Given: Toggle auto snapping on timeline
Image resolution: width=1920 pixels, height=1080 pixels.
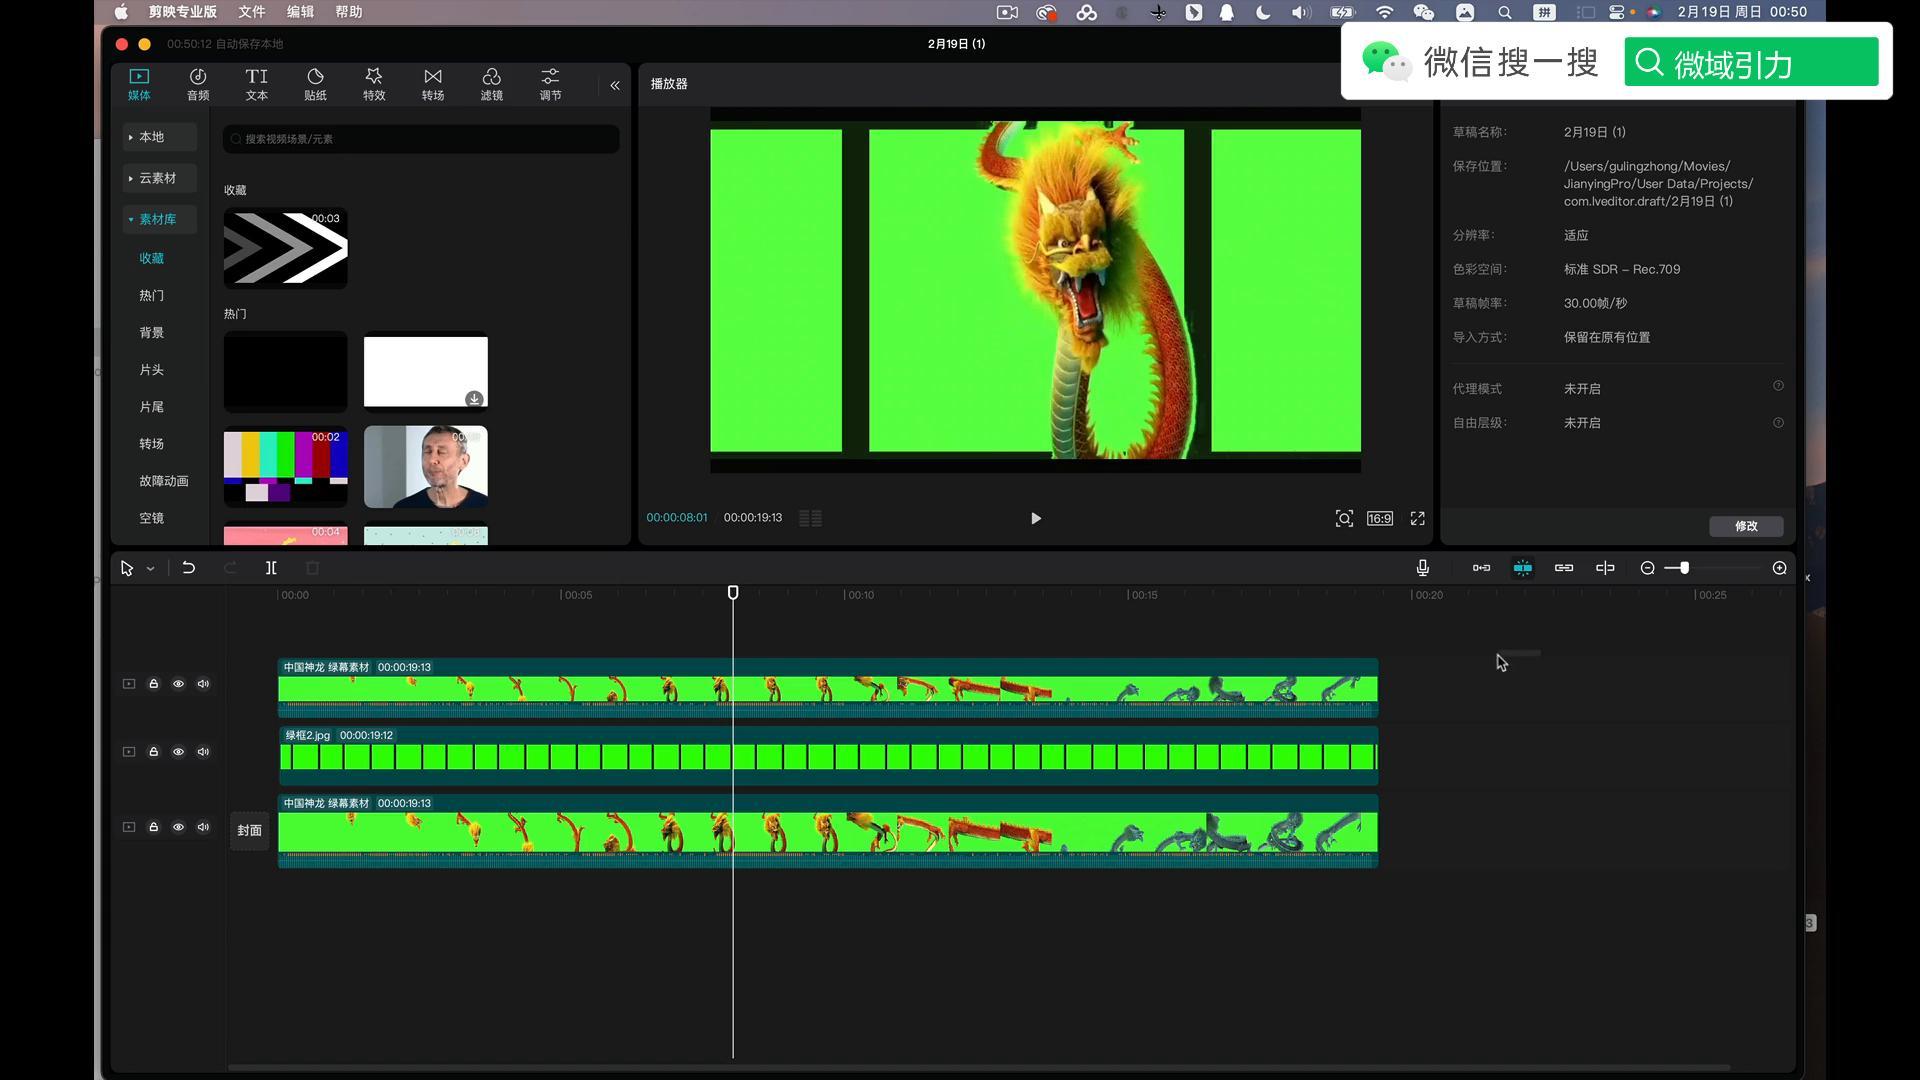Looking at the screenshot, I should point(1523,568).
